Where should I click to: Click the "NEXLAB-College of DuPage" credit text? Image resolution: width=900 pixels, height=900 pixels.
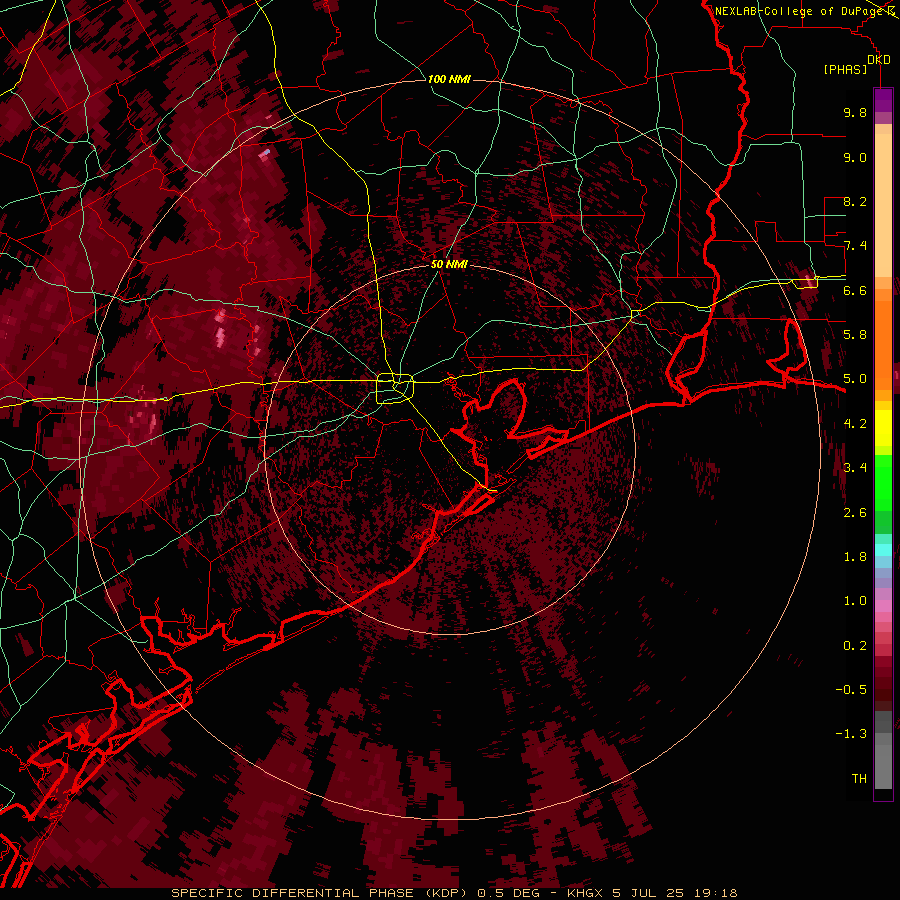800,11
